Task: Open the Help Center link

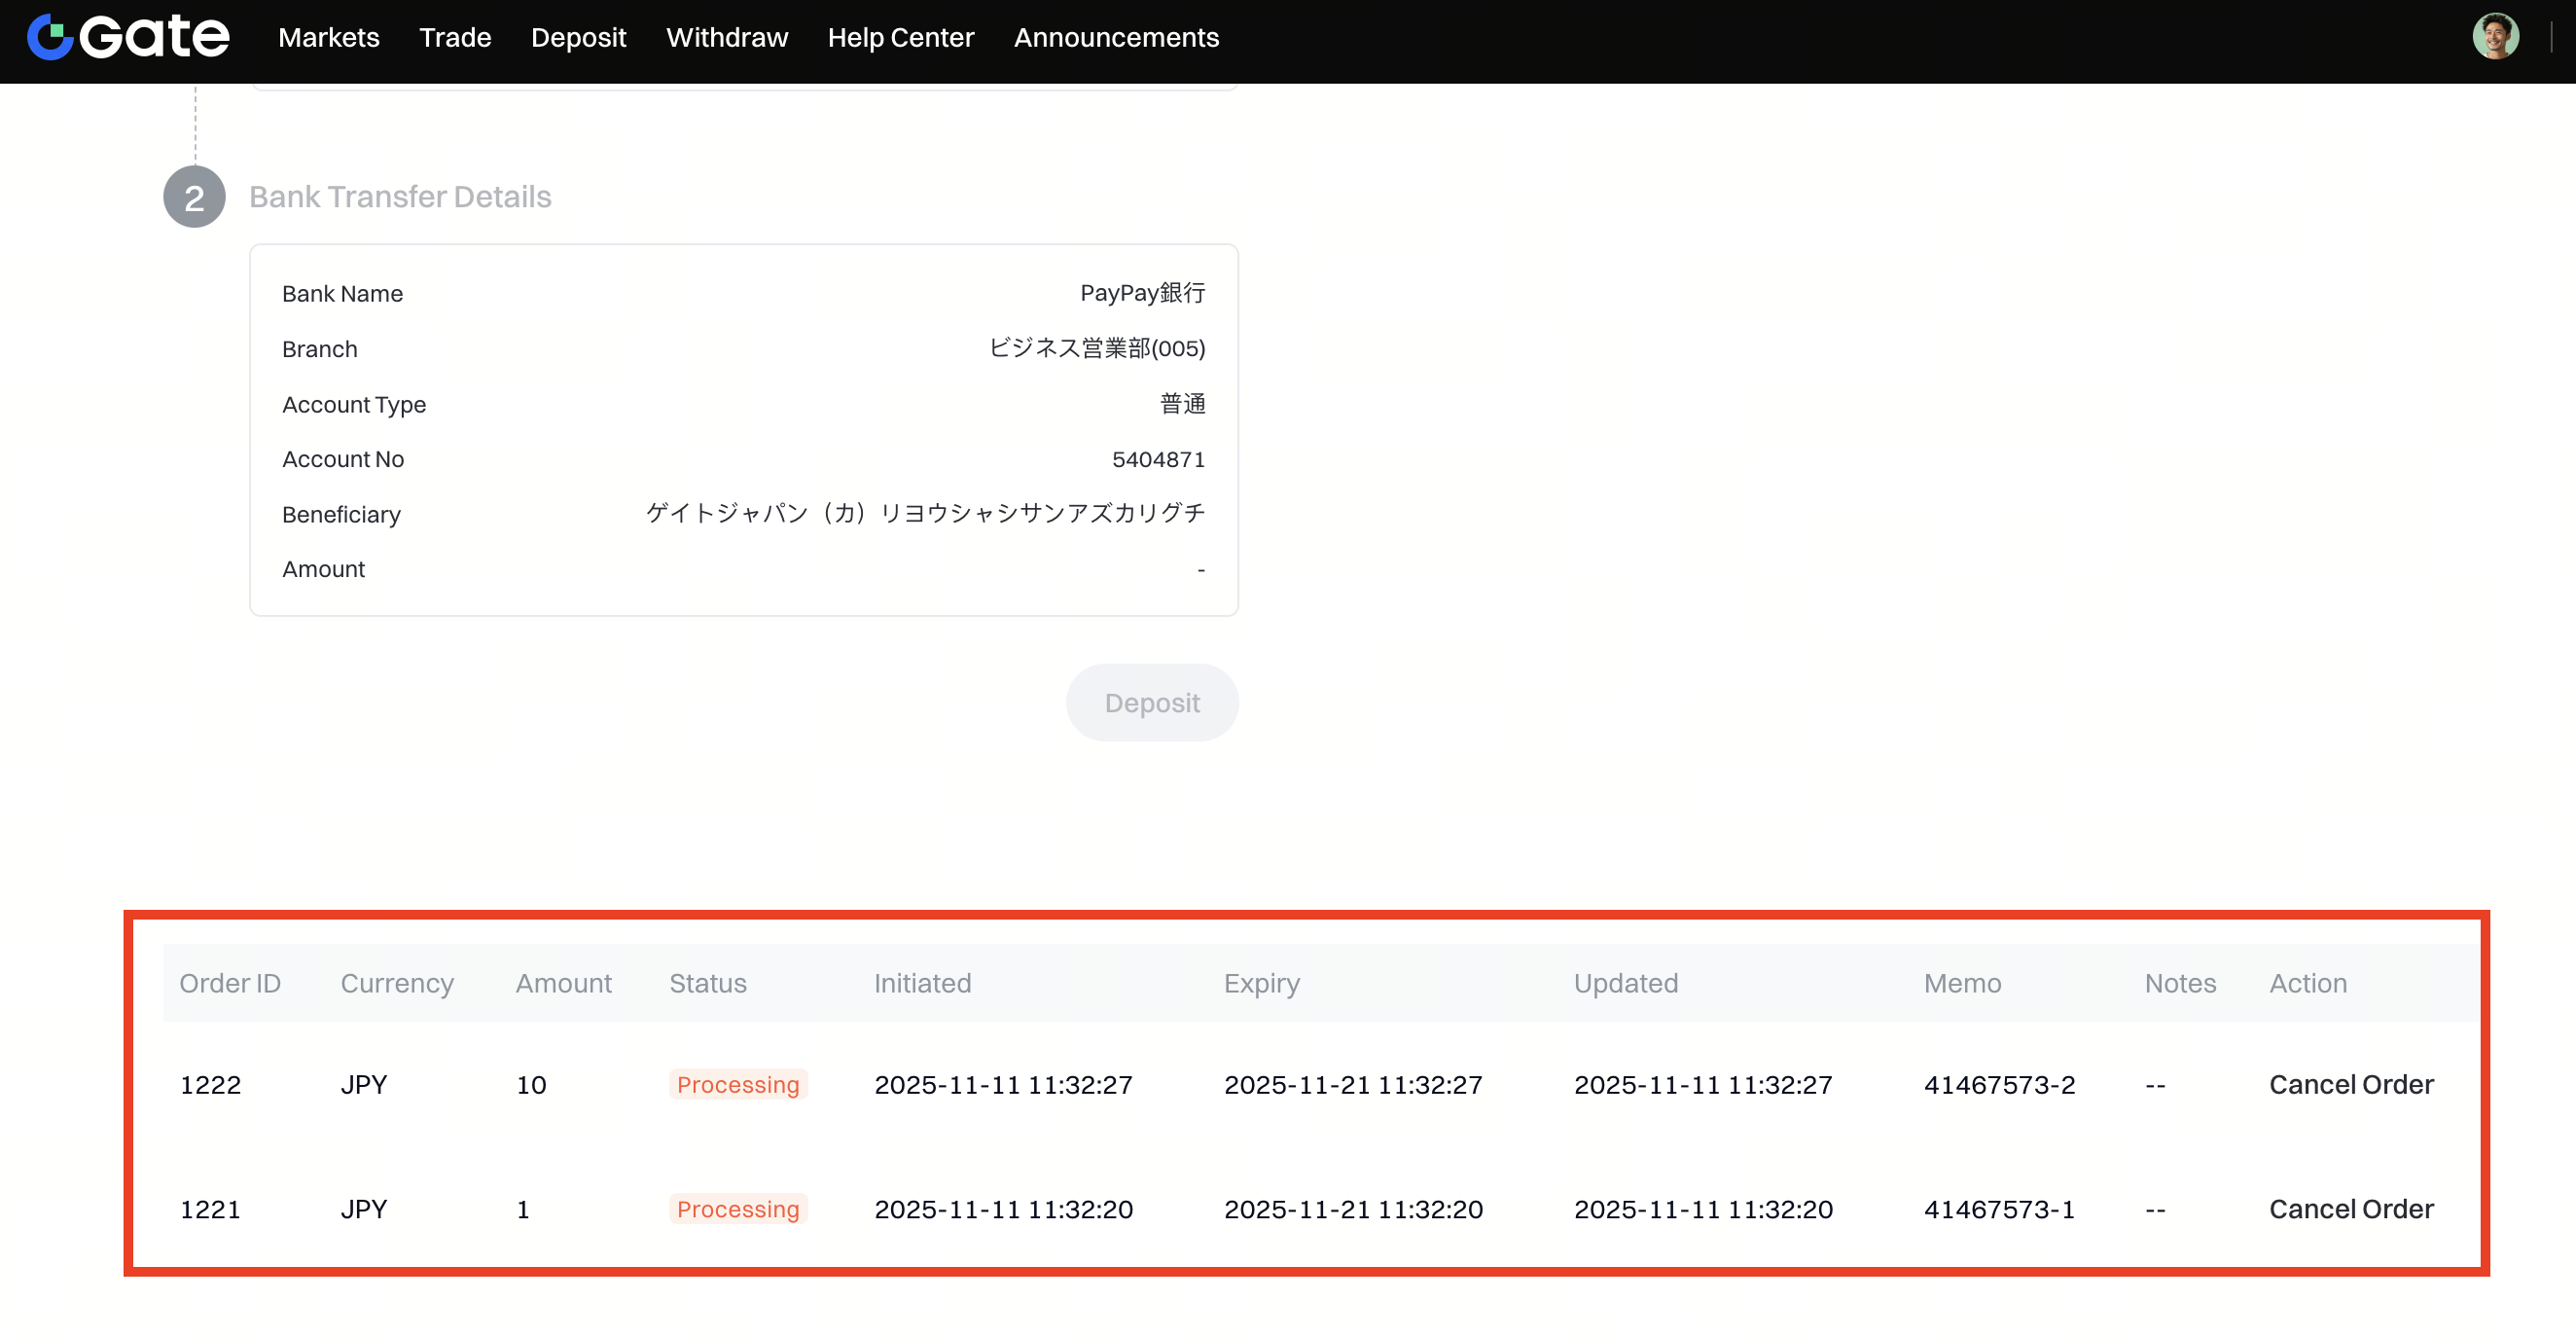Action: click(900, 38)
